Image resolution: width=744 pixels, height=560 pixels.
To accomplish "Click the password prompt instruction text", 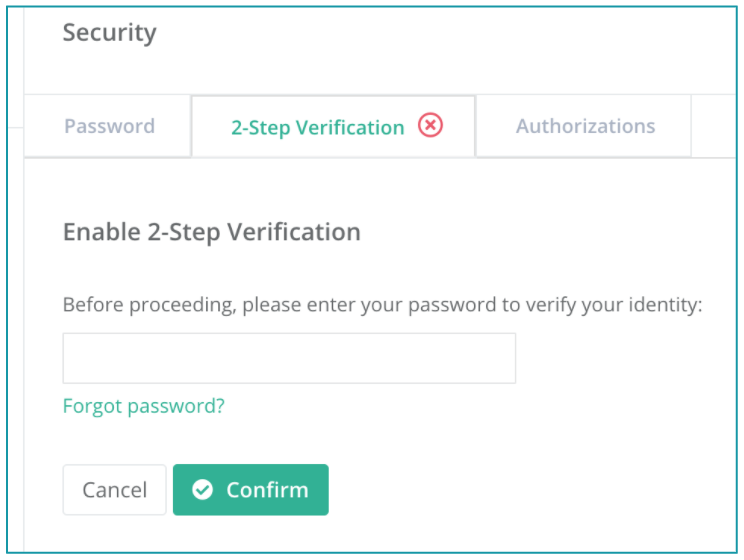I will pyautogui.click(x=382, y=305).
